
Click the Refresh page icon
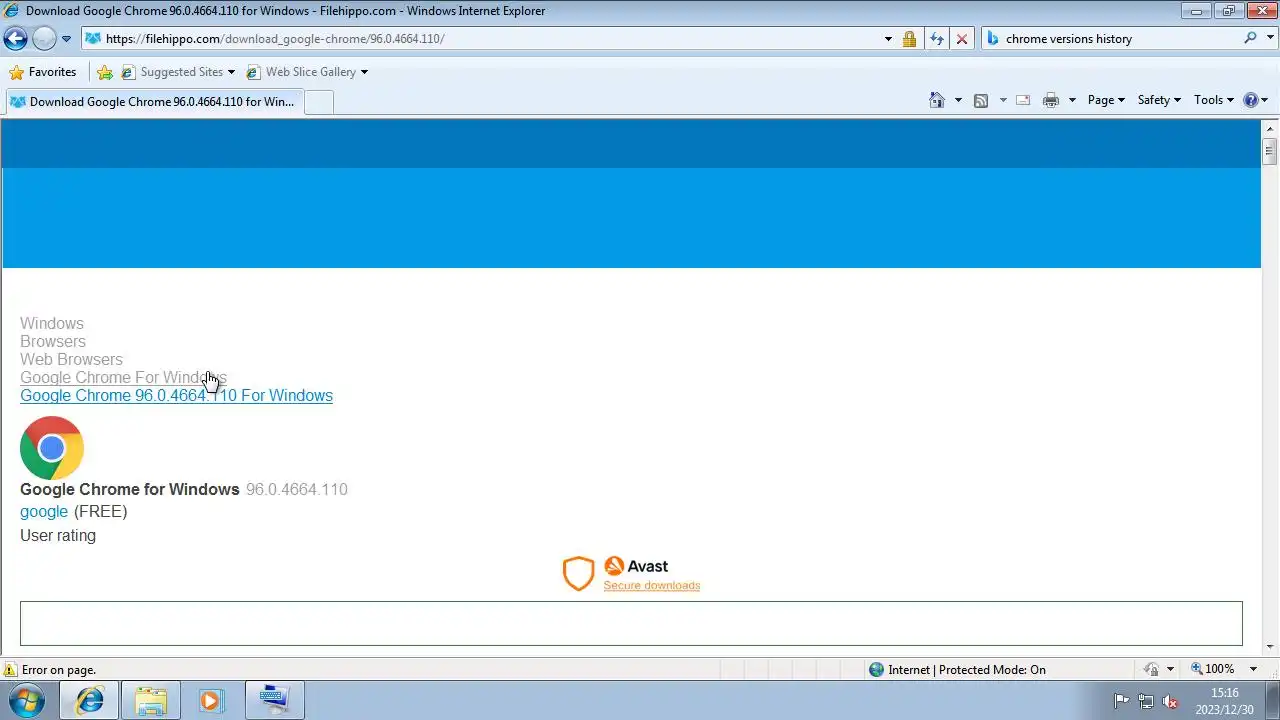[x=936, y=39]
